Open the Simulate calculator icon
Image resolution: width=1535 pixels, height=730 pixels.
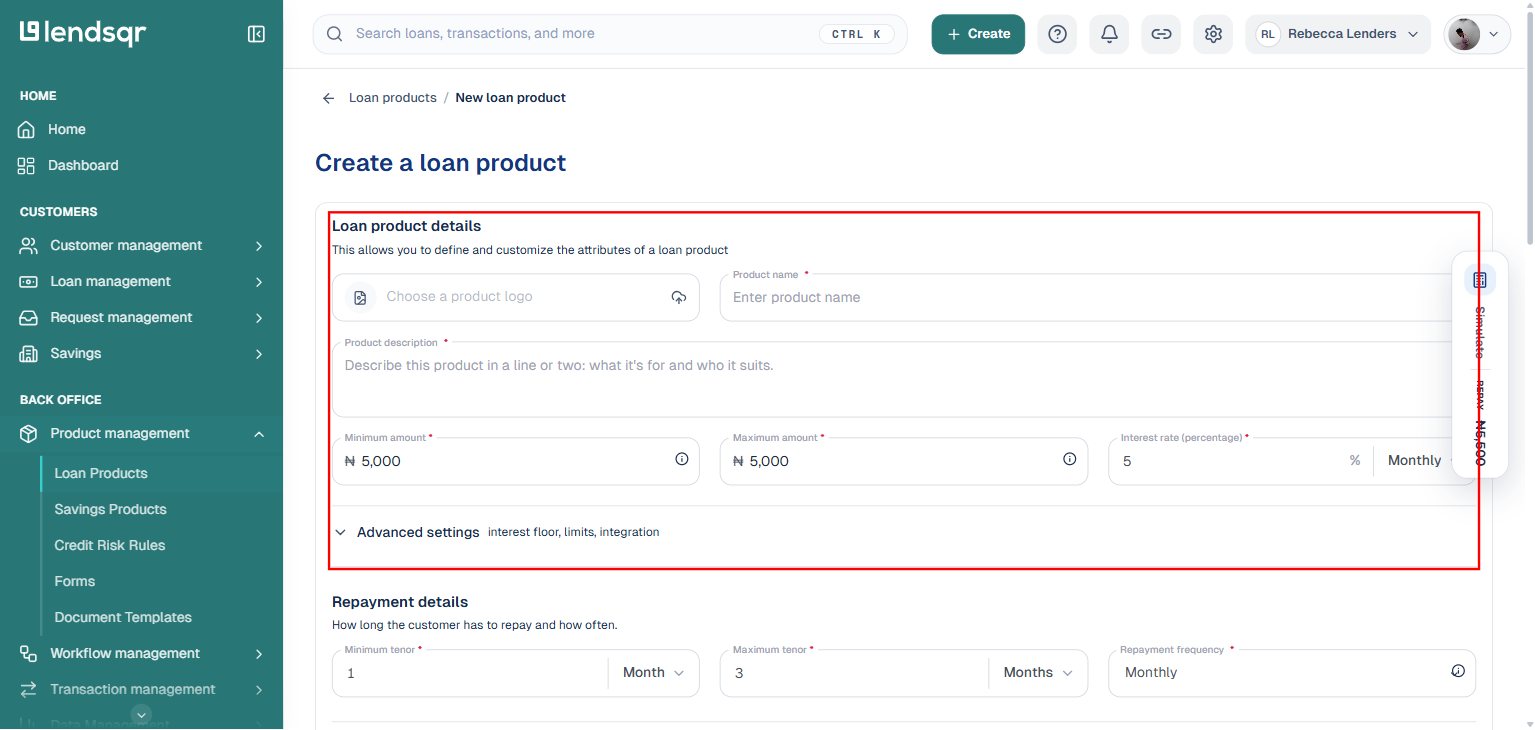click(1480, 280)
